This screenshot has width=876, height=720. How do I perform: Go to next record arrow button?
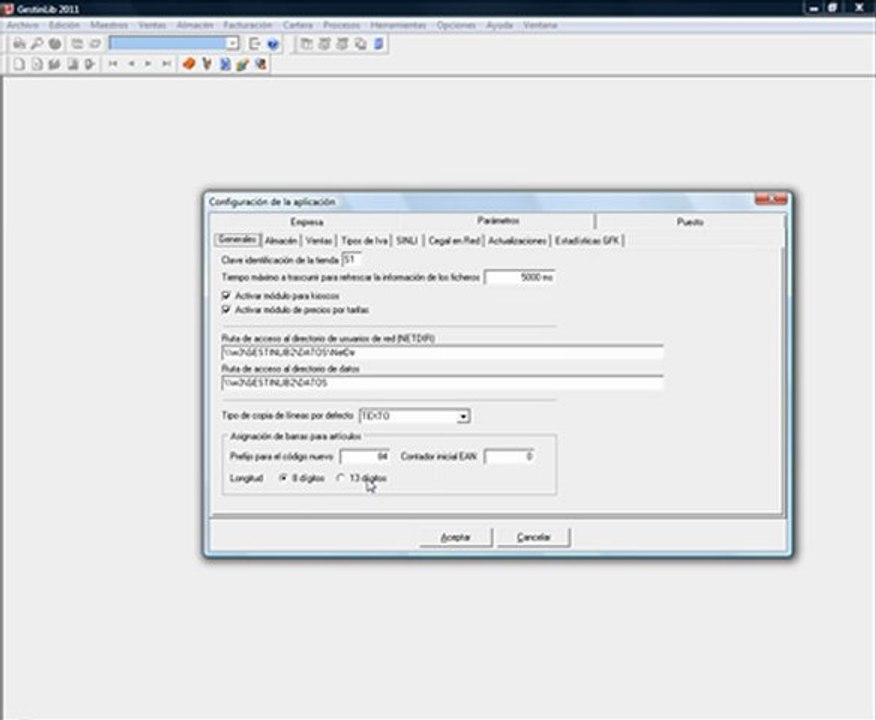(148, 64)
